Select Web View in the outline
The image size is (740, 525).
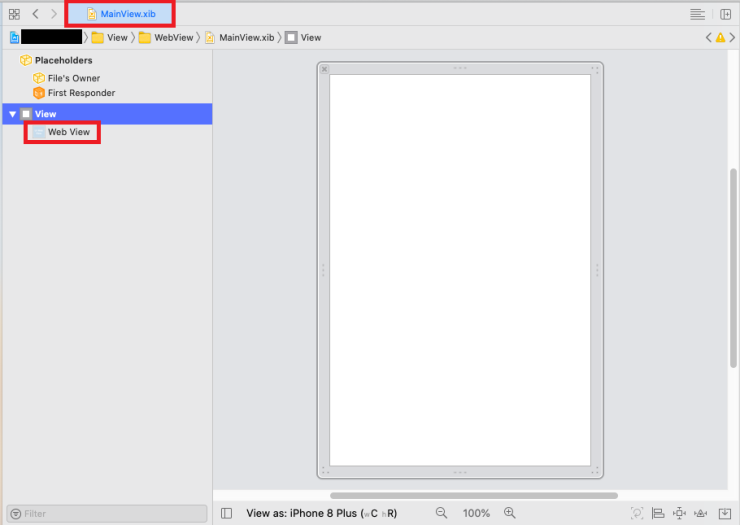pyautogui.click(x=68, y=132)
